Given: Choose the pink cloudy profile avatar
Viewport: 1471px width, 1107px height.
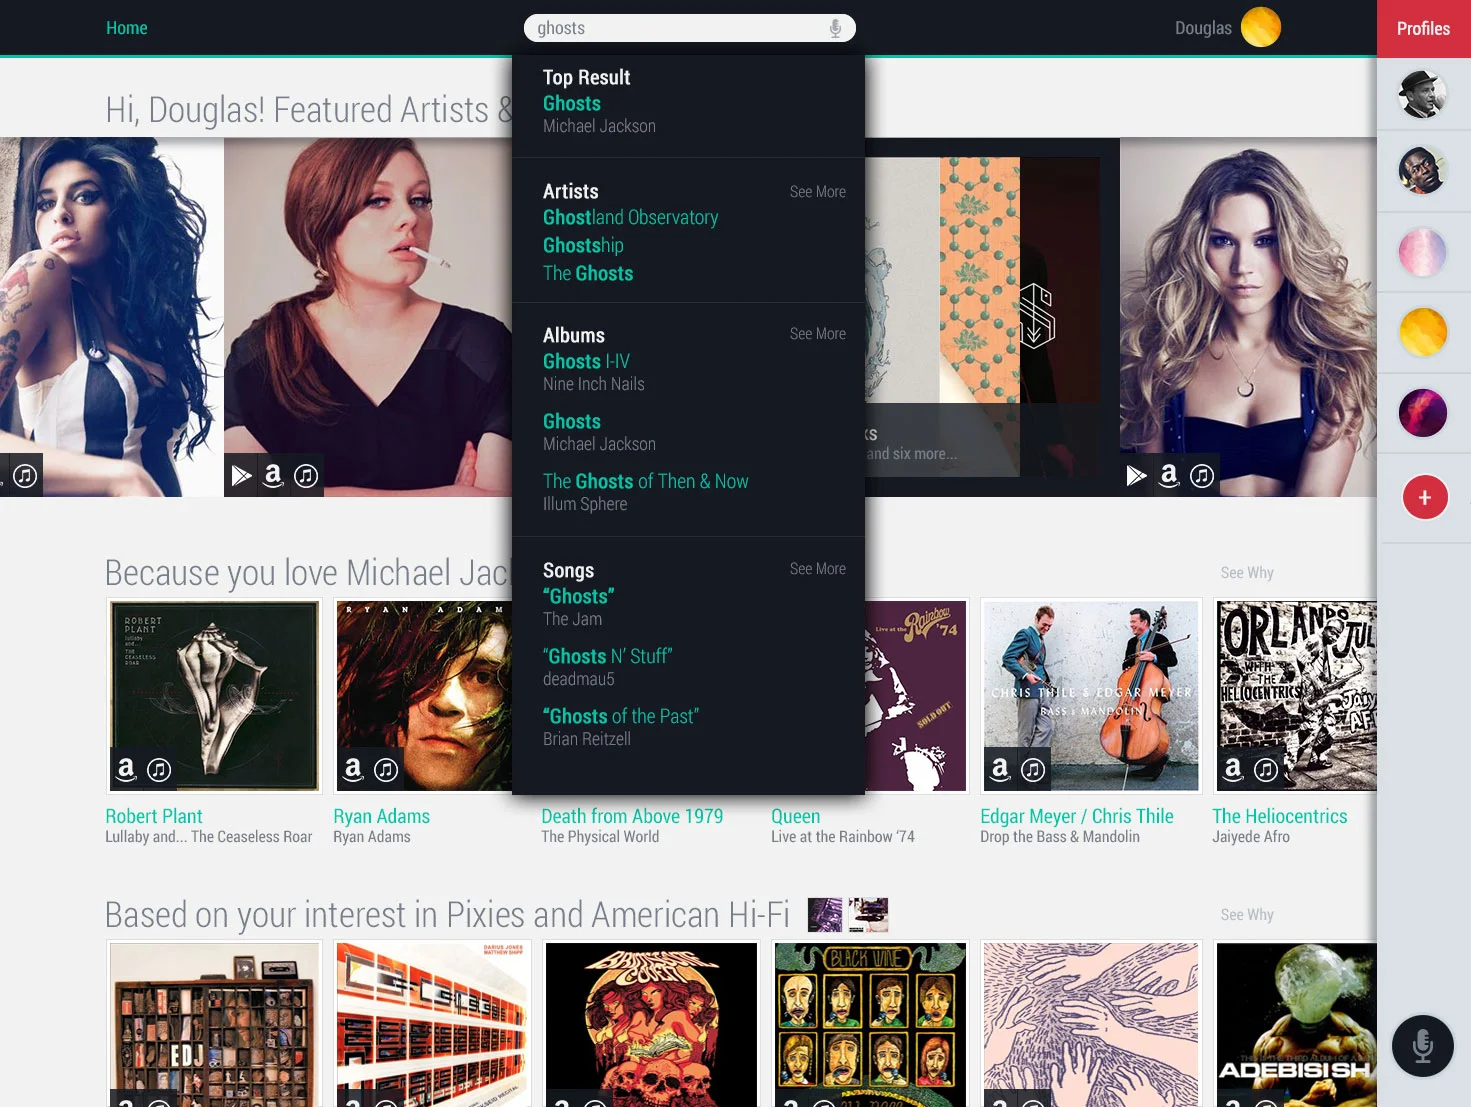Looking at the screenshot, I should pos(1422,252).
